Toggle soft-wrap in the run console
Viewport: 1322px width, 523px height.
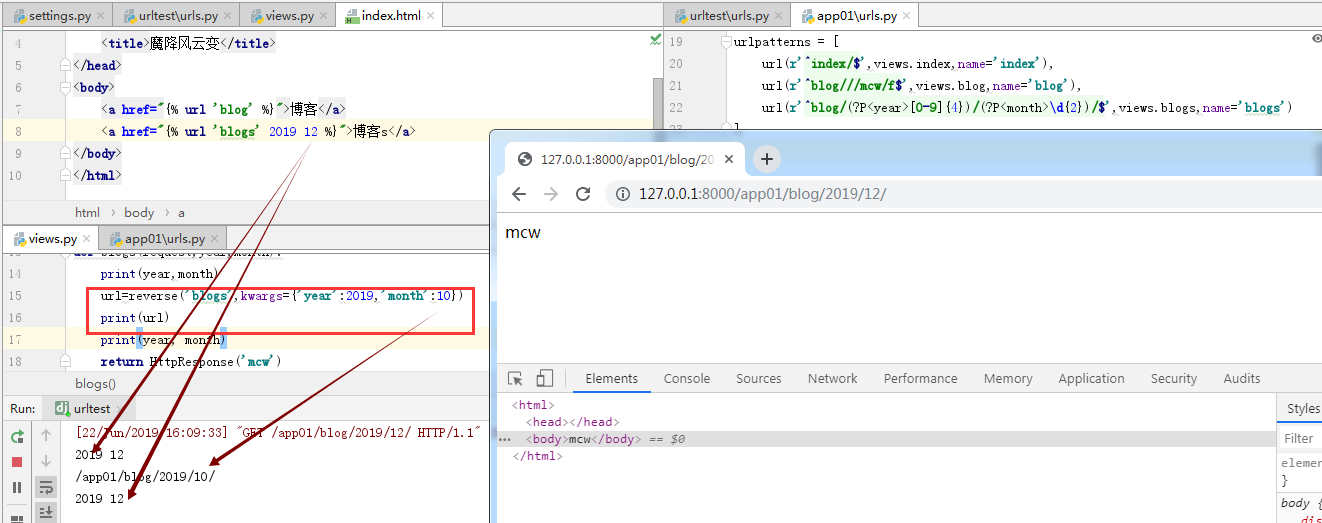[46, 487]
